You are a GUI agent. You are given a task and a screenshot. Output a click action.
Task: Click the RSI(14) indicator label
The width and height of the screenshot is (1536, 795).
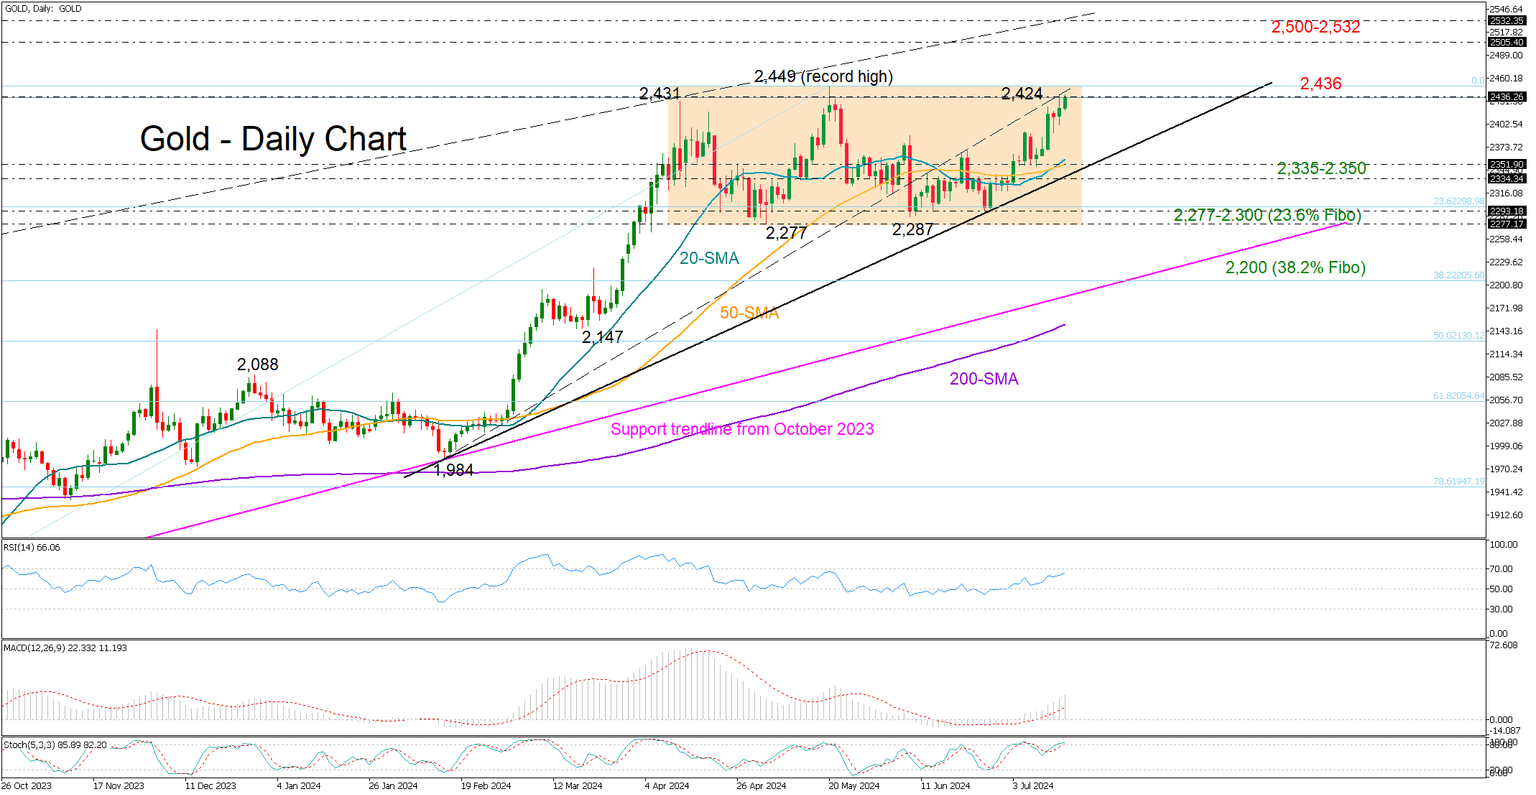tap(31, 547)
